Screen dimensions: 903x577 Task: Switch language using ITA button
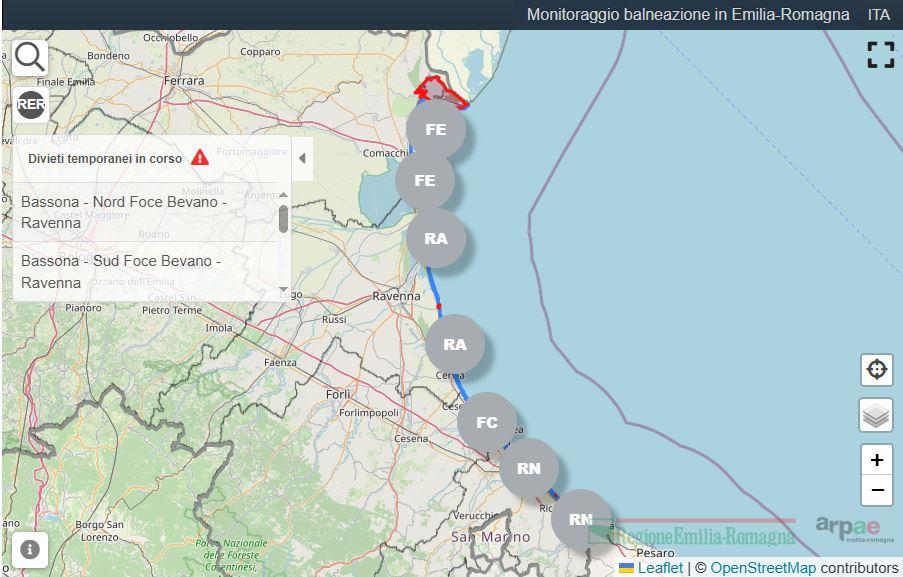point(878,15)
